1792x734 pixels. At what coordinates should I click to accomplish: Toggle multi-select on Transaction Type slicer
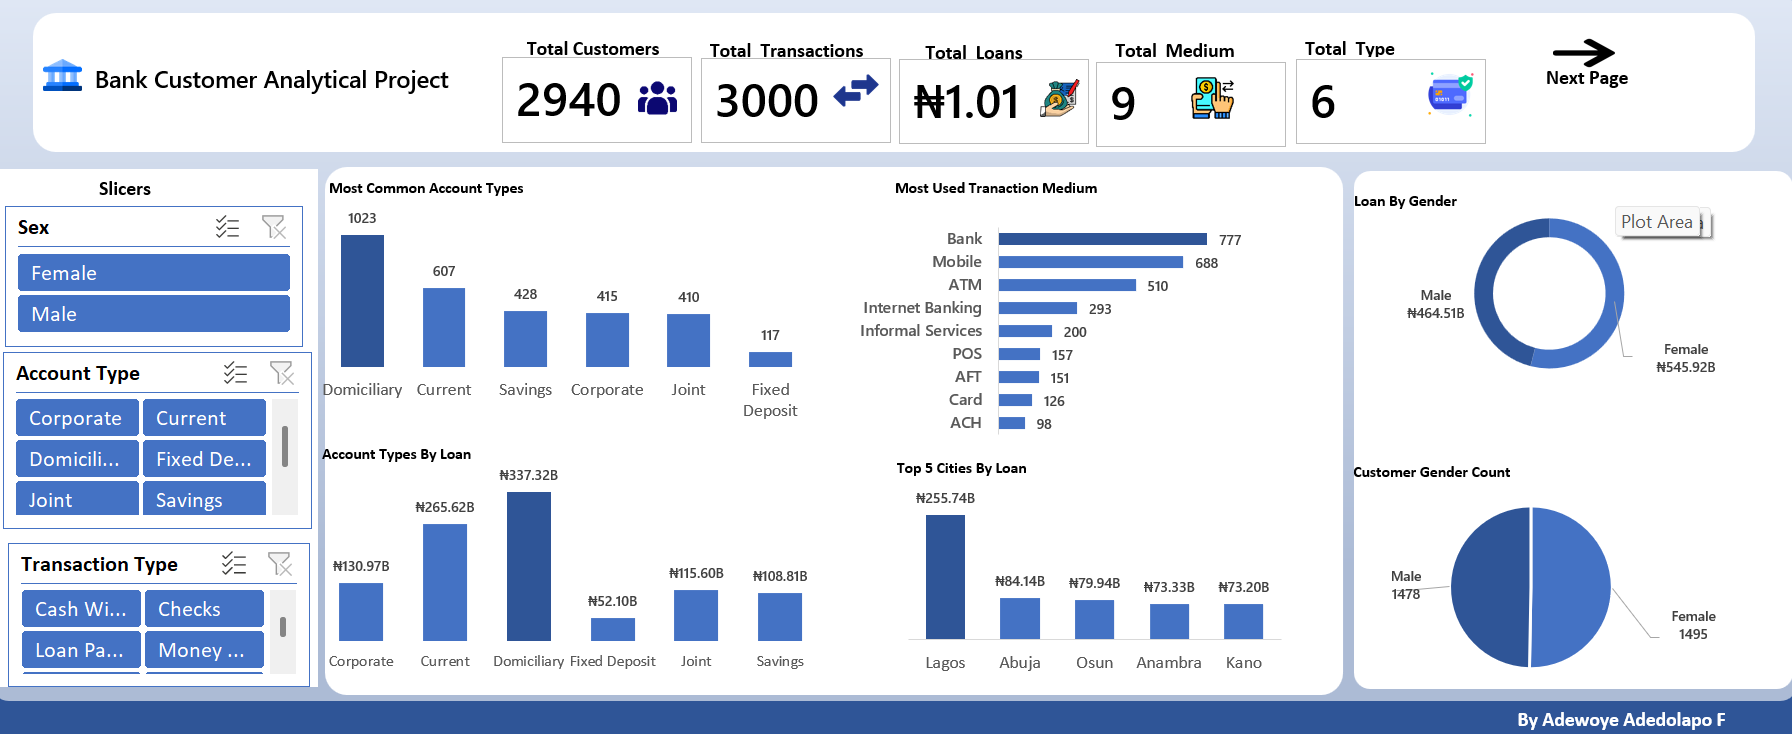point(234,564)
